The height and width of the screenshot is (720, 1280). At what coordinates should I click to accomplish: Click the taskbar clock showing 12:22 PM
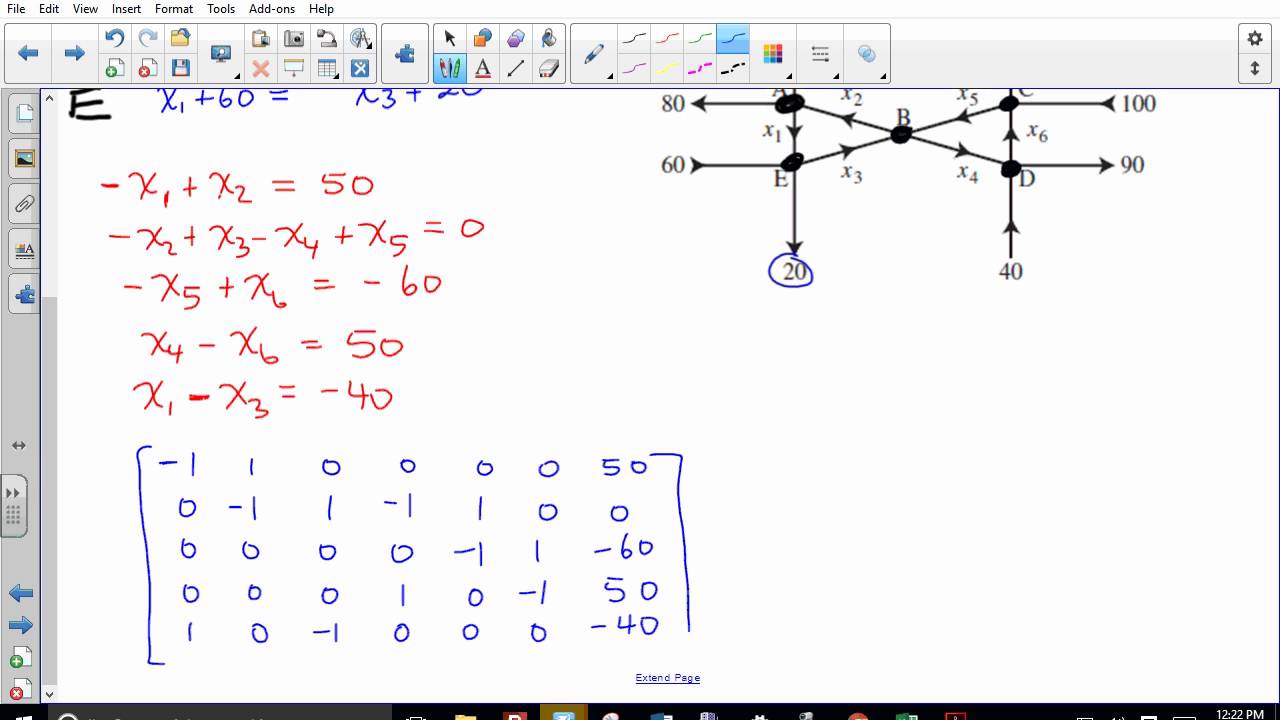click(1240, 714)
